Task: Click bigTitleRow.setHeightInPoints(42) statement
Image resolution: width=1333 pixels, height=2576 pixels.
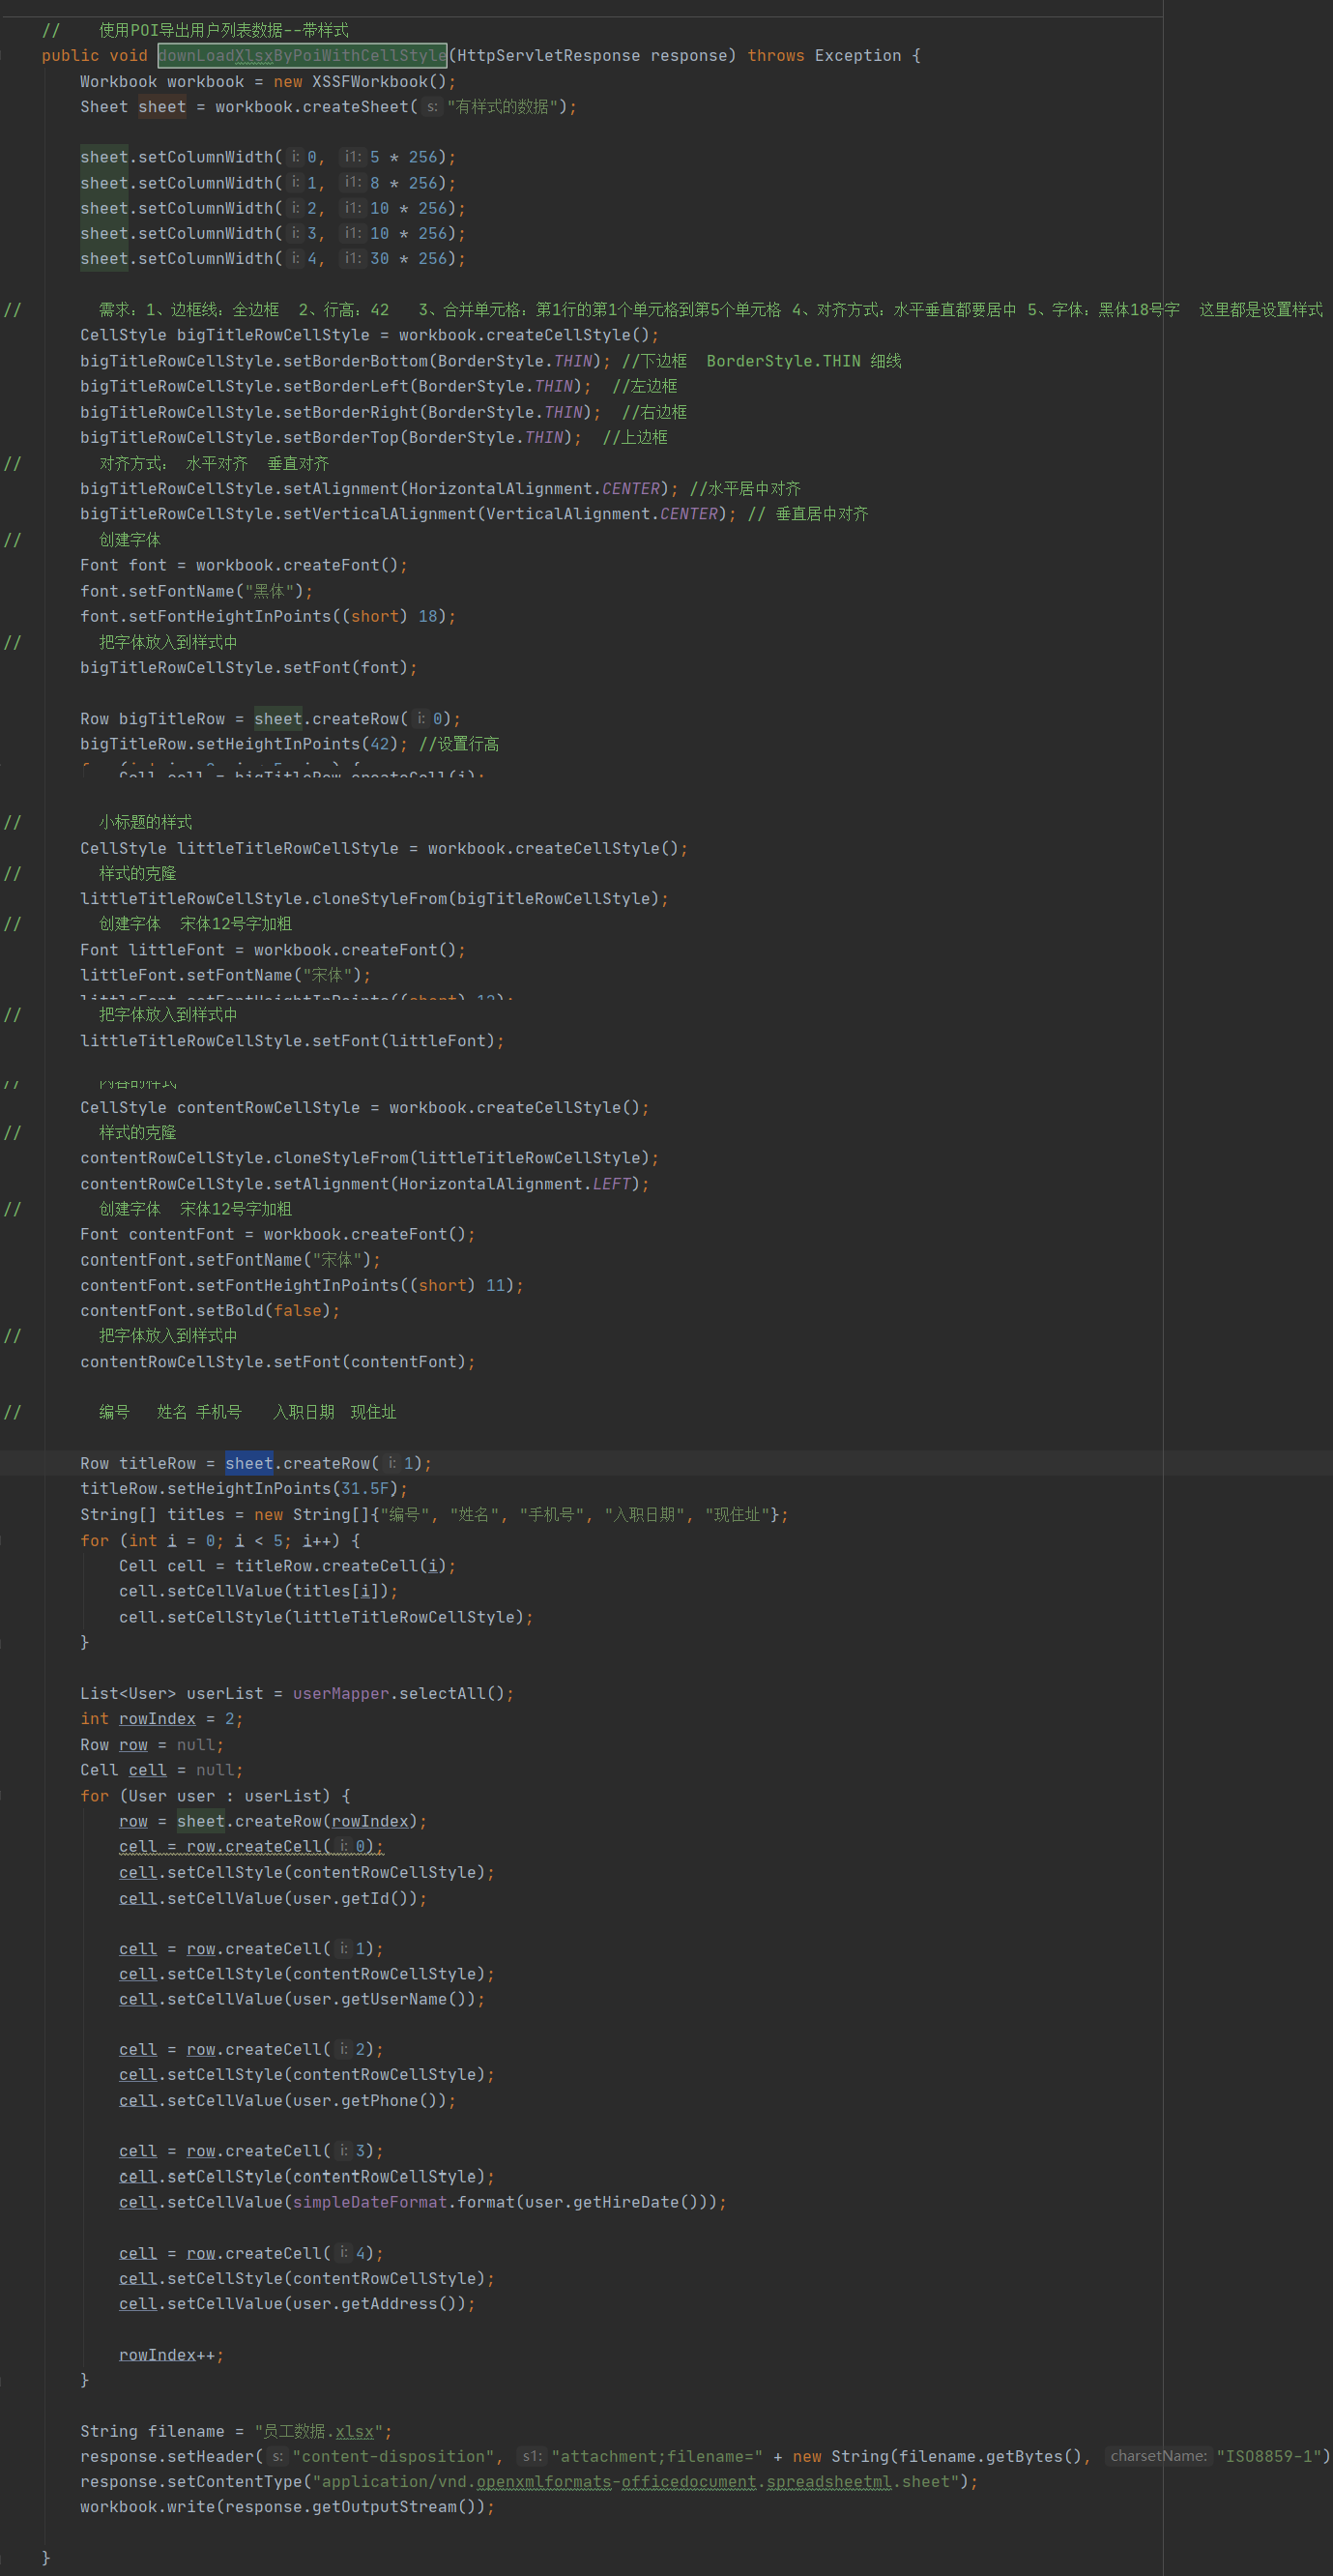Action: 244,744
